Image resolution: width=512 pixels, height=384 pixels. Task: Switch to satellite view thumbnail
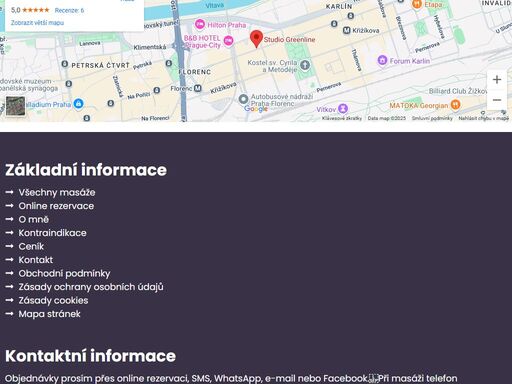tap(15, 106)
